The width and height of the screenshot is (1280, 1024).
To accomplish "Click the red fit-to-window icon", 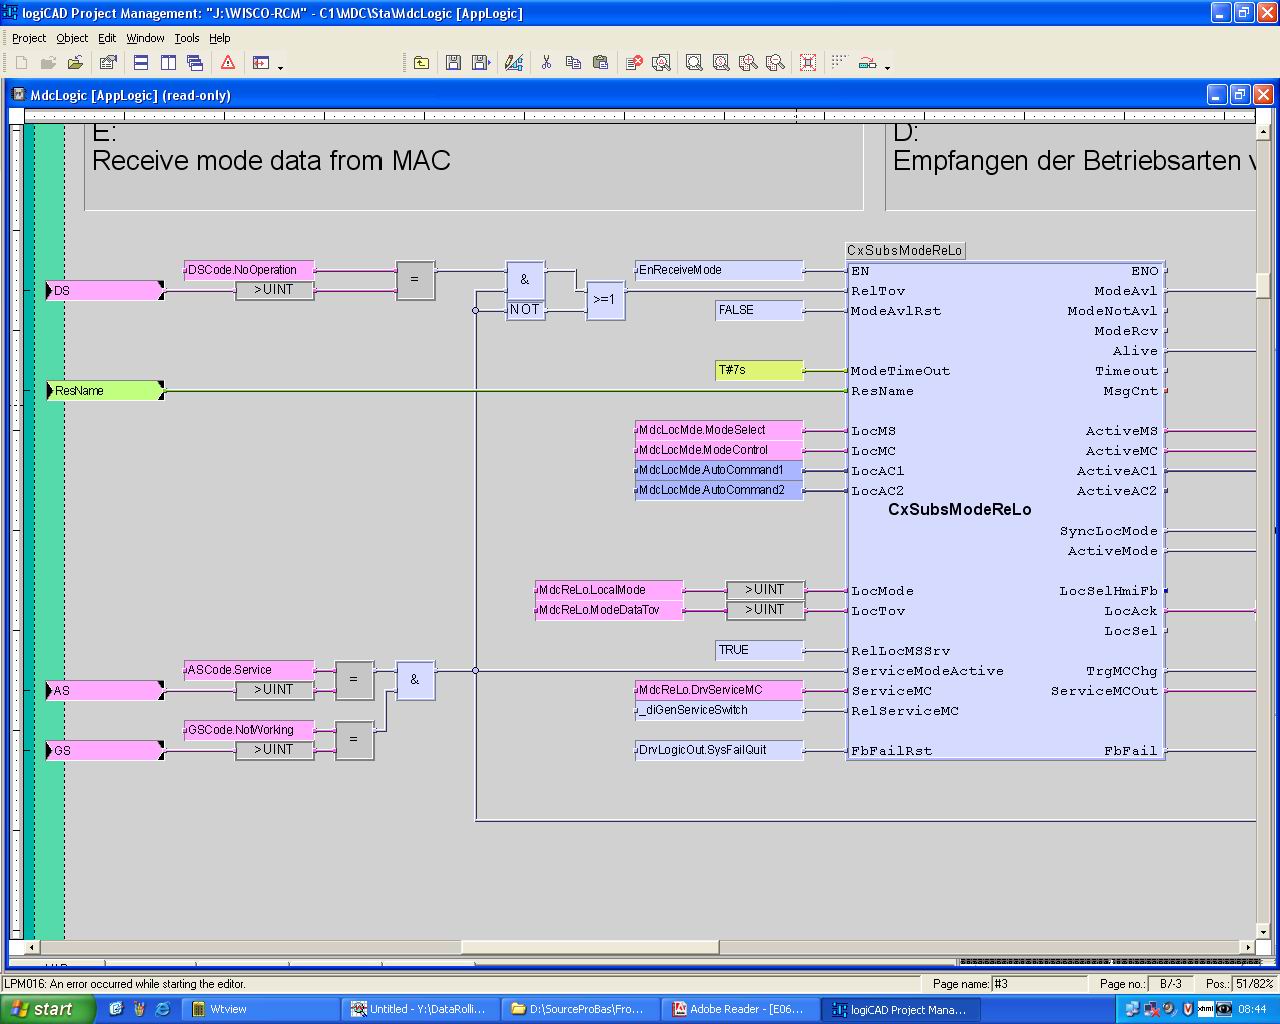I will [808, 63].
